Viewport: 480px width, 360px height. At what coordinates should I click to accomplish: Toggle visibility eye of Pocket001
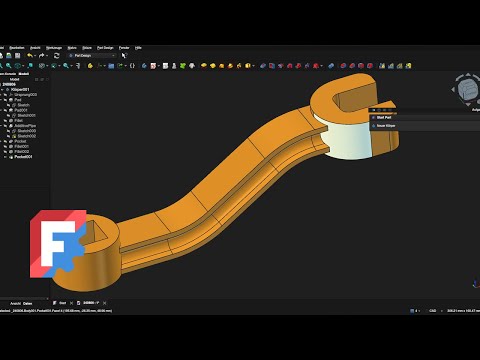point(6,157)
